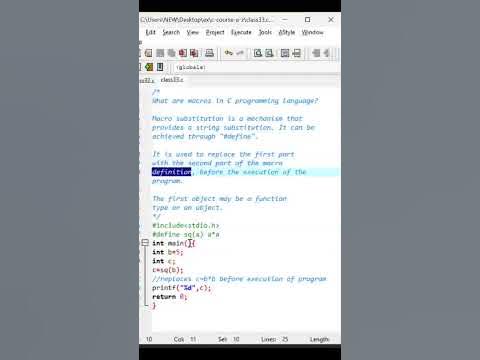Open the Project menu
The width and height of the screenshot is (480, 360).
point(215,32)
